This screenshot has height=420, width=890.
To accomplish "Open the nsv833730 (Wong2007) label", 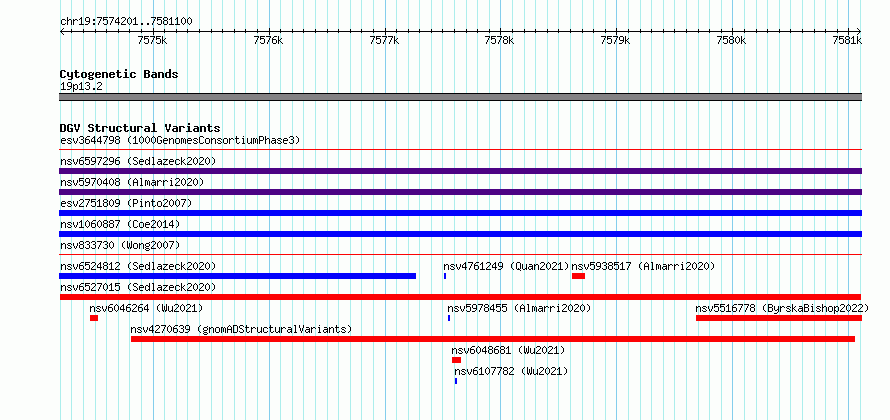I will point(120,245).
